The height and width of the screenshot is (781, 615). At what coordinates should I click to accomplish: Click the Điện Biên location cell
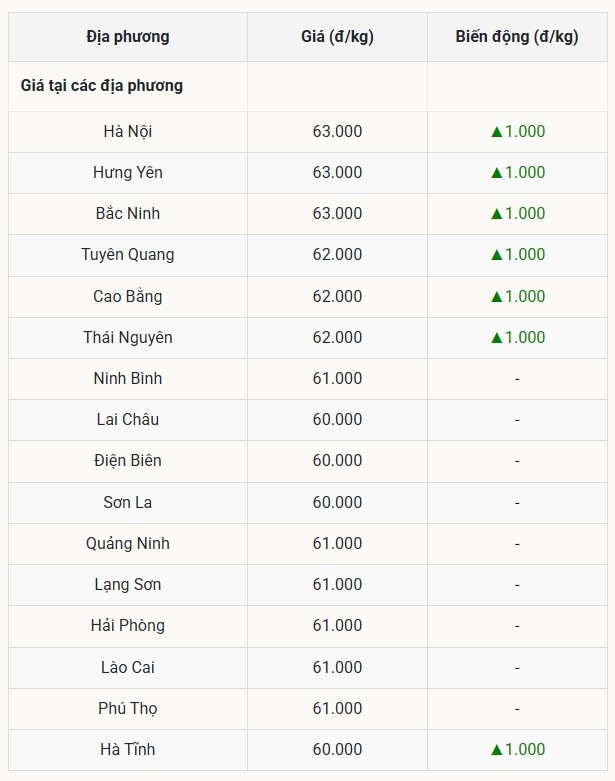click(128, 461)
